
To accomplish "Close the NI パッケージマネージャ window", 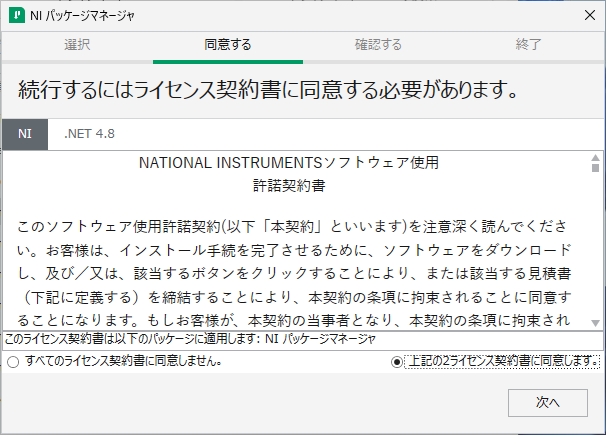I will [590, 15].
